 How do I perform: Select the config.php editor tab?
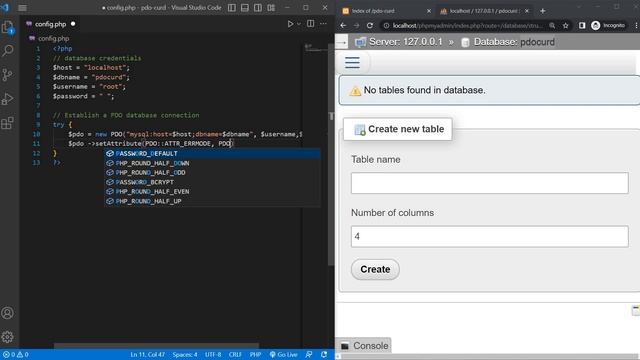(50, 24)
